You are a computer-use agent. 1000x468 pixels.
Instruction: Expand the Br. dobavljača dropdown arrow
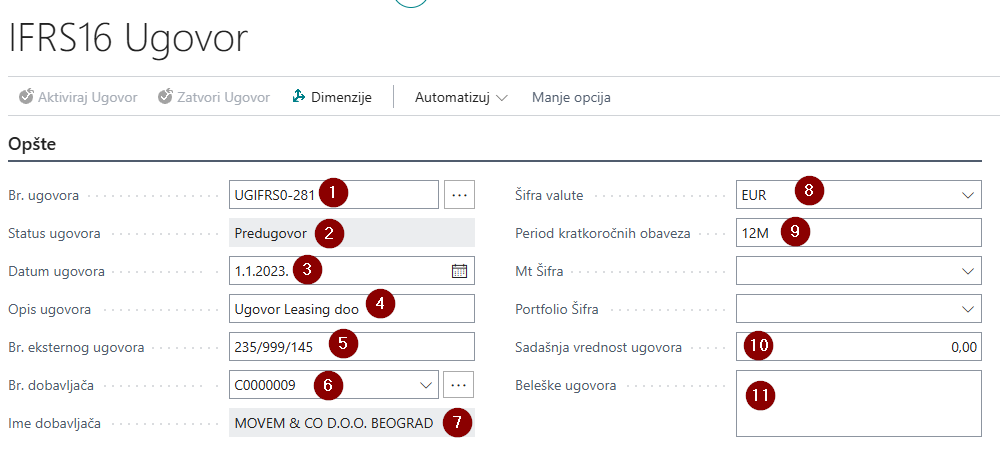pyautogui.click(x=426, y=385)
